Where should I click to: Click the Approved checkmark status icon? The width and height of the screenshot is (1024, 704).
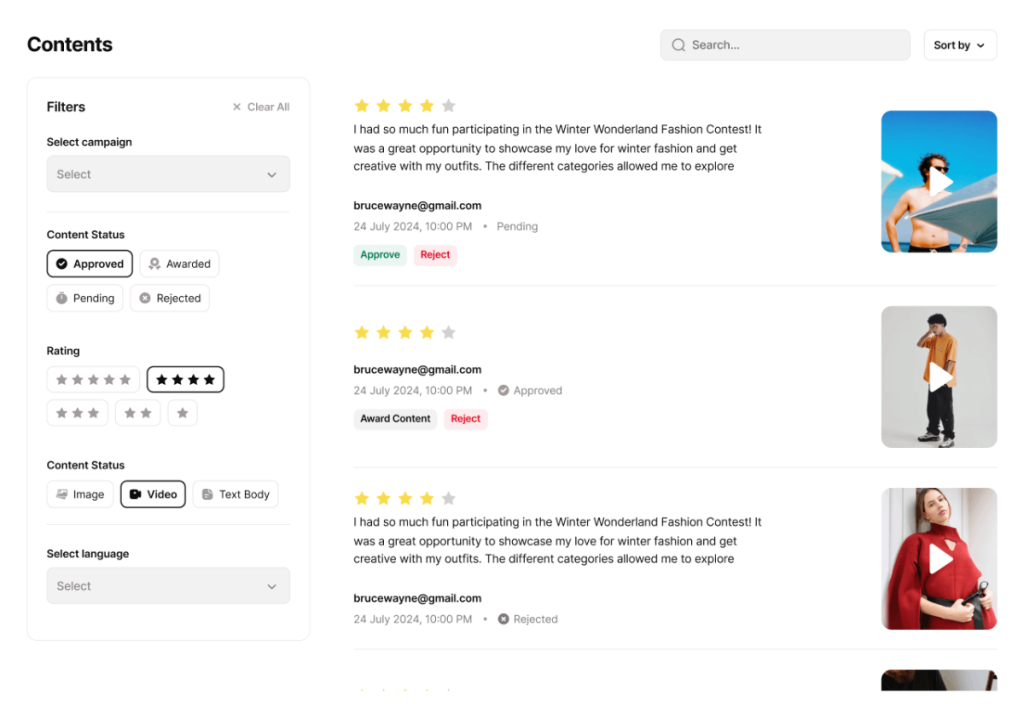pos(504,391)
